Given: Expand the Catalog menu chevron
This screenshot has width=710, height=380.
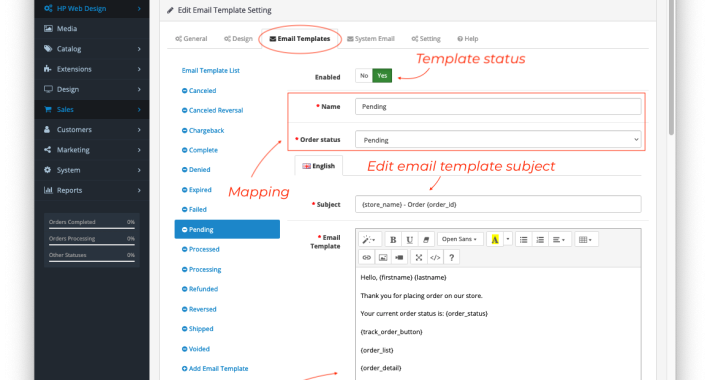Looking at the screenshot, I should pyautogui.click(x=139, y=49).
